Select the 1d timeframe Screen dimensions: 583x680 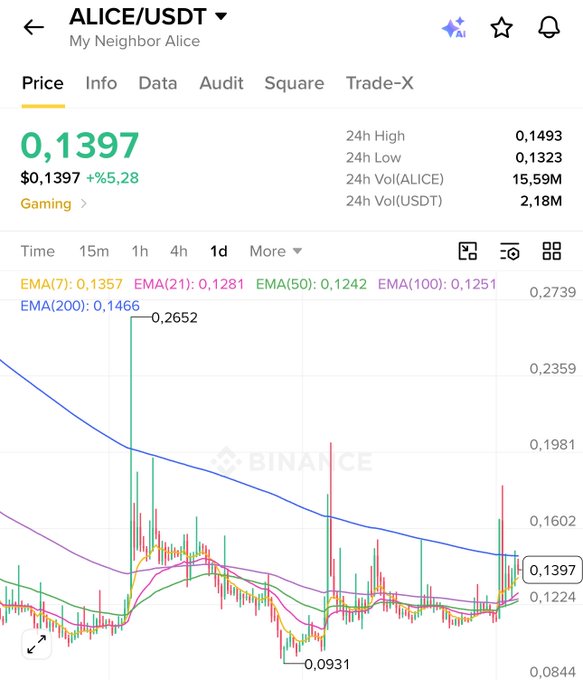click(219, 251)
